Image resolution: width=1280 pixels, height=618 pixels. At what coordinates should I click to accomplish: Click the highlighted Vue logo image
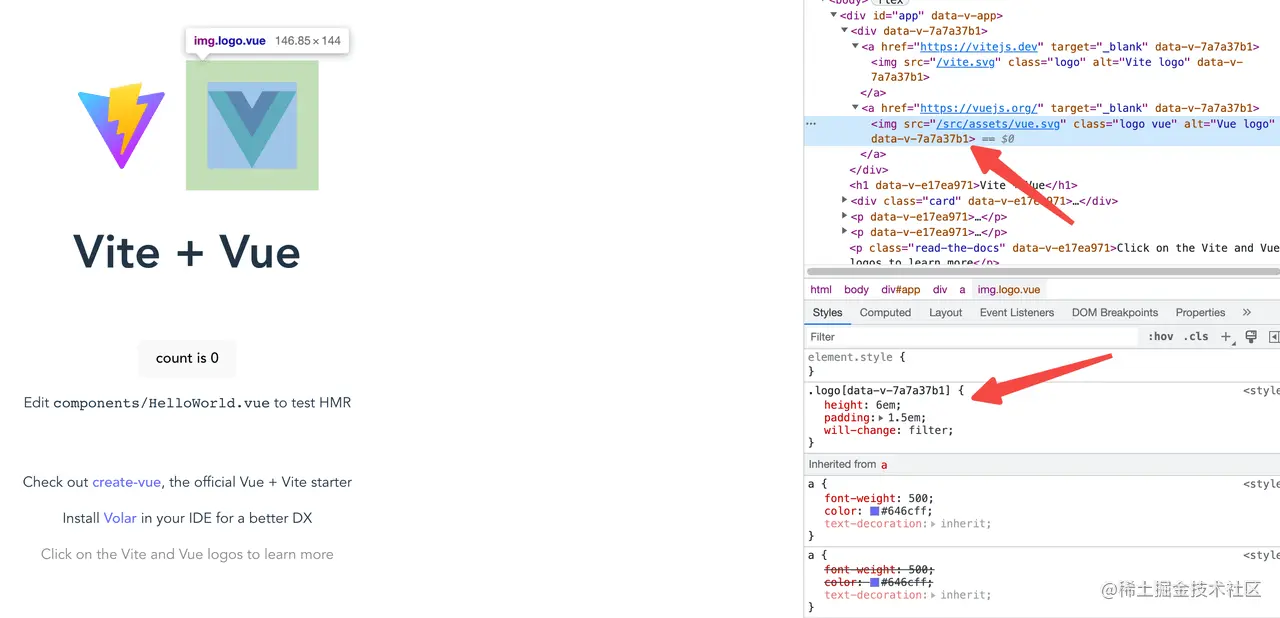tap(252, 125)
